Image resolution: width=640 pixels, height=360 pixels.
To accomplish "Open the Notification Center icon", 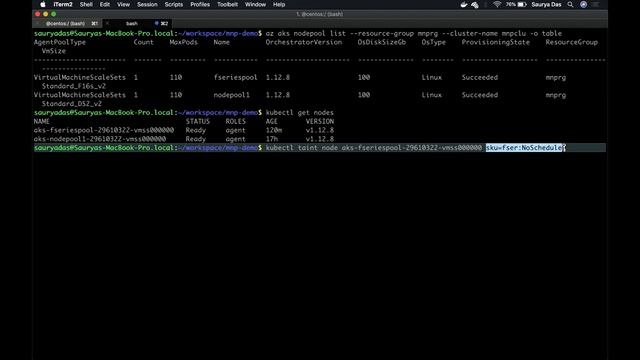I will (x=596, y=4).
